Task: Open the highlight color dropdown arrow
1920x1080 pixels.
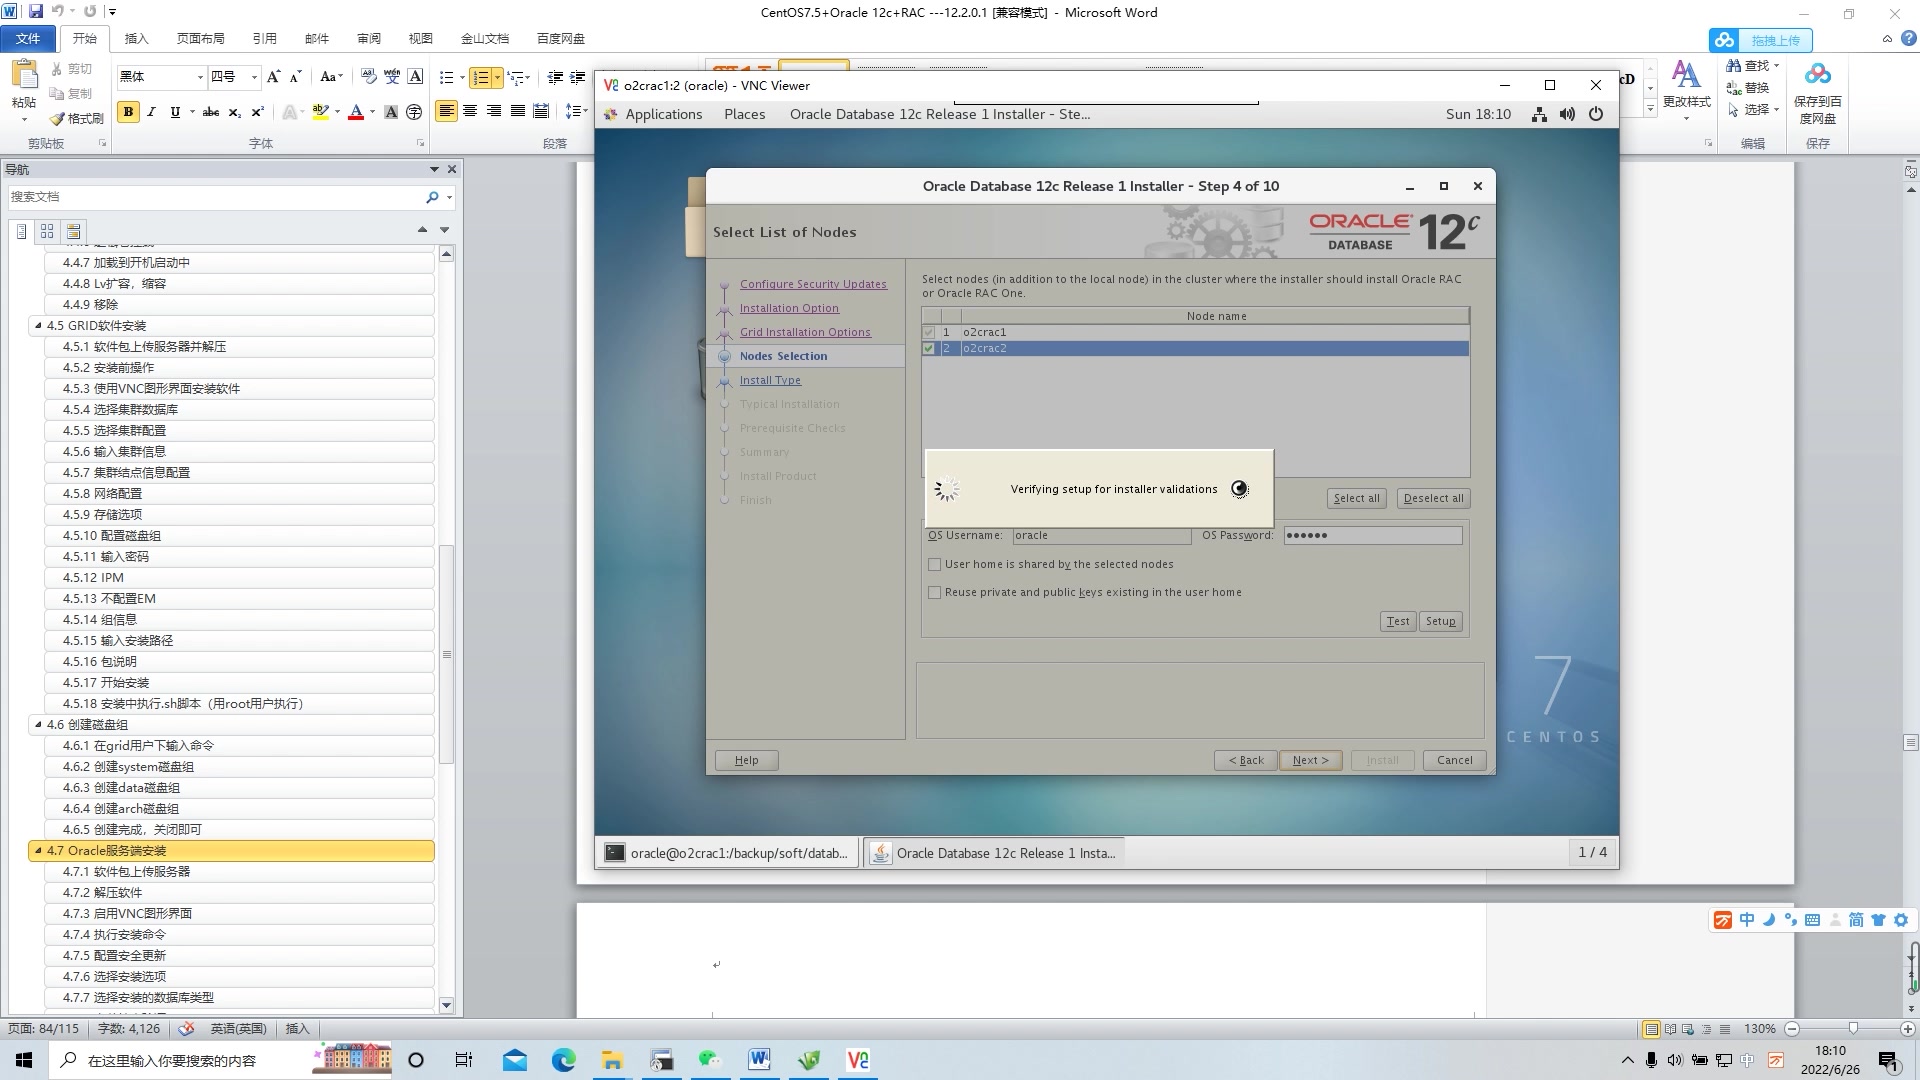Action: (x=337, y=112)
